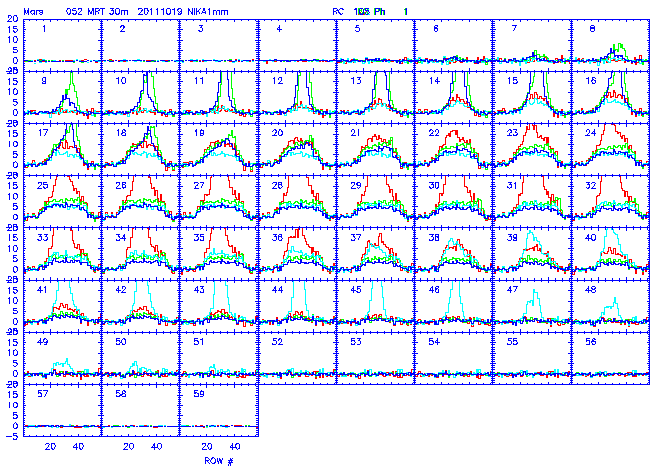
Task: Select plot panel 23
Action: point(530,148)
